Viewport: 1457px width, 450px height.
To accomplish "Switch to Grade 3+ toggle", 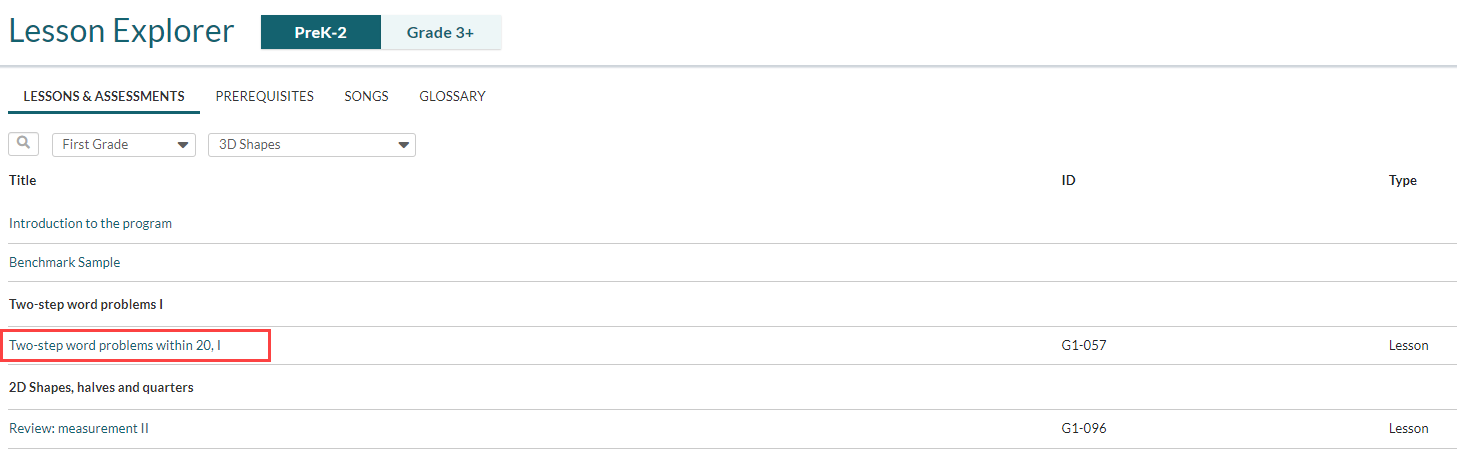I will coord(441,32).
